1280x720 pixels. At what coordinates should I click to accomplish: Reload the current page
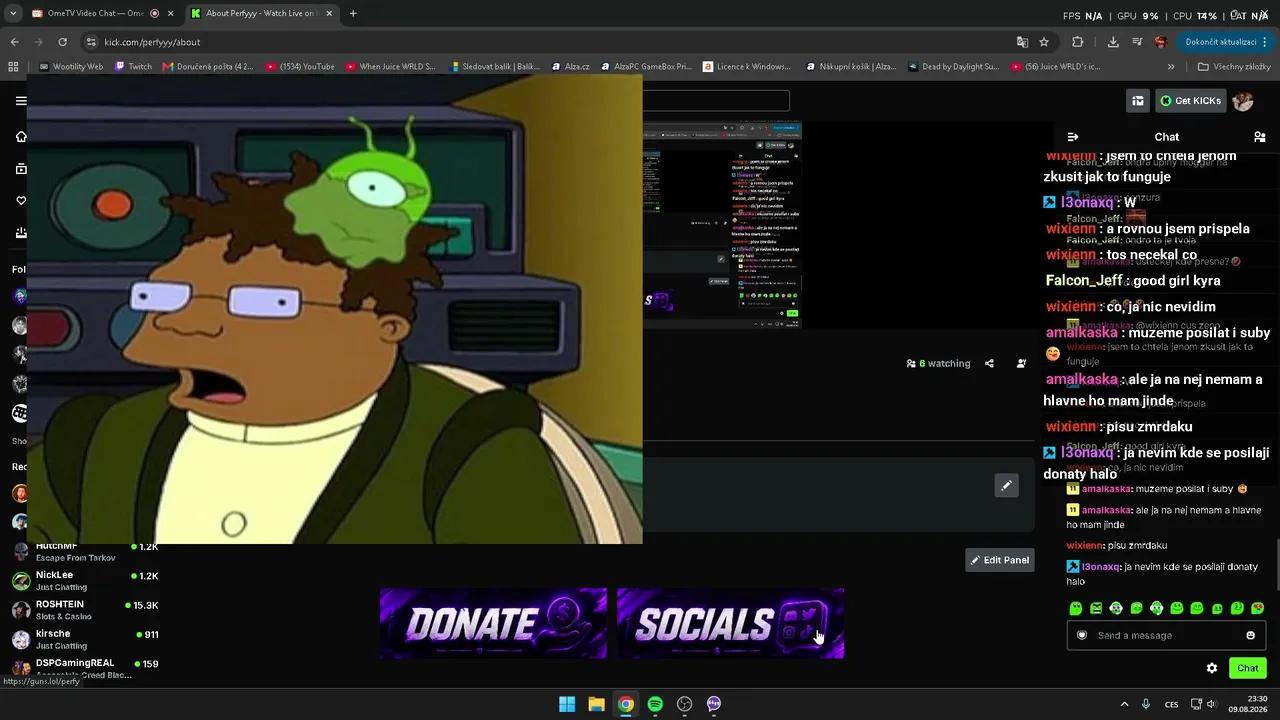[x=62, y=42]
